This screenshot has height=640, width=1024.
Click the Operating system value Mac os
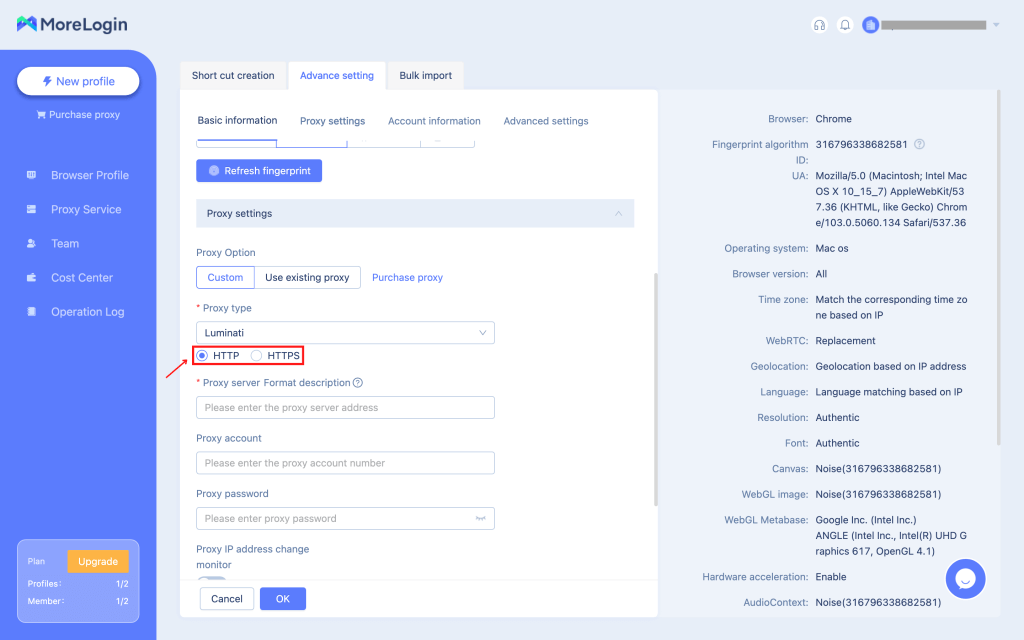click(831, 248)
